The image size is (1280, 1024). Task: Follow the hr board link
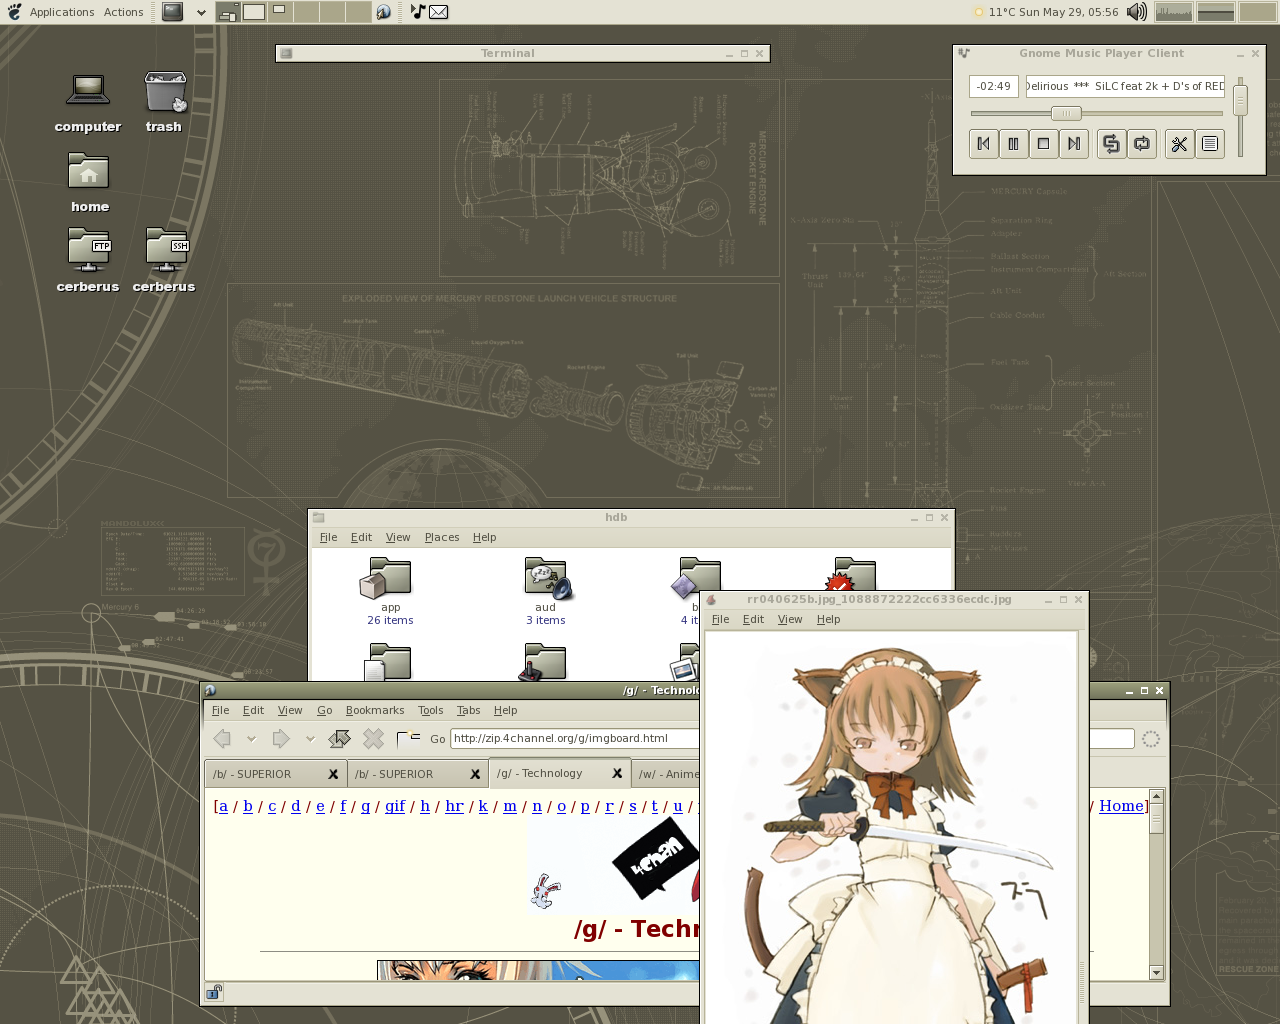454,805
